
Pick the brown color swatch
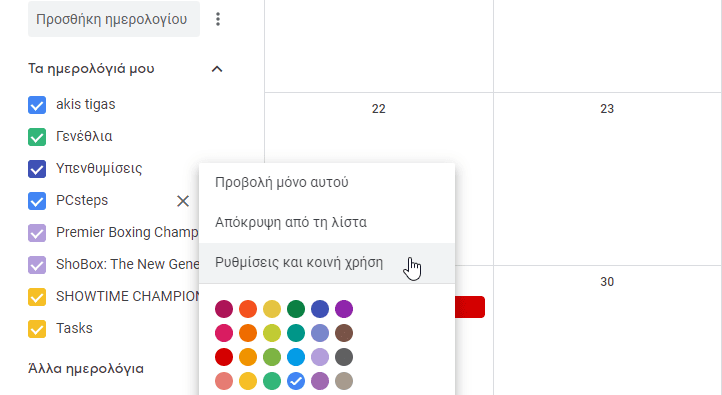344,333
